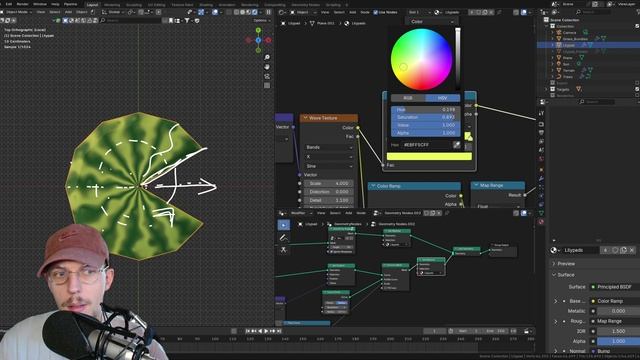This screenshot has height=360, width=640.
Task: Select the annotate pencil tool in geometry node editor
Action: (283, 238)
